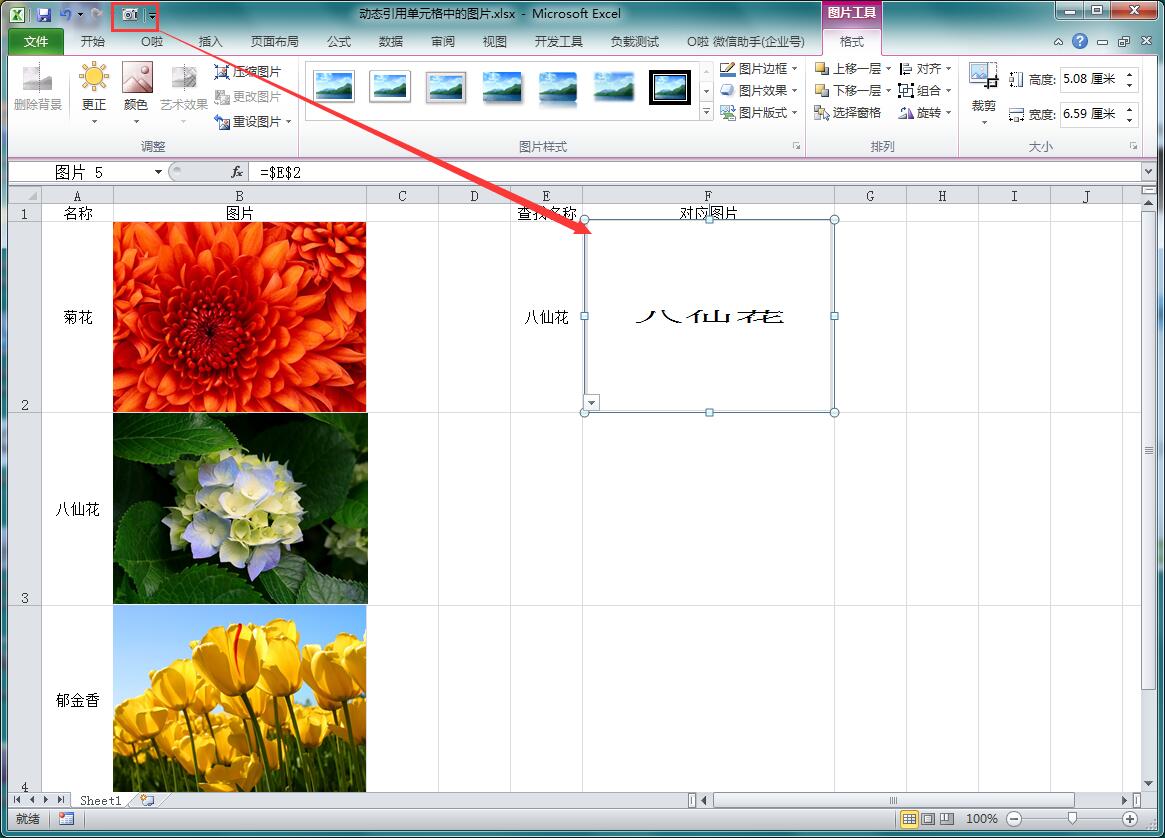Click the zoom slider handle

[x=1072, y=819]
